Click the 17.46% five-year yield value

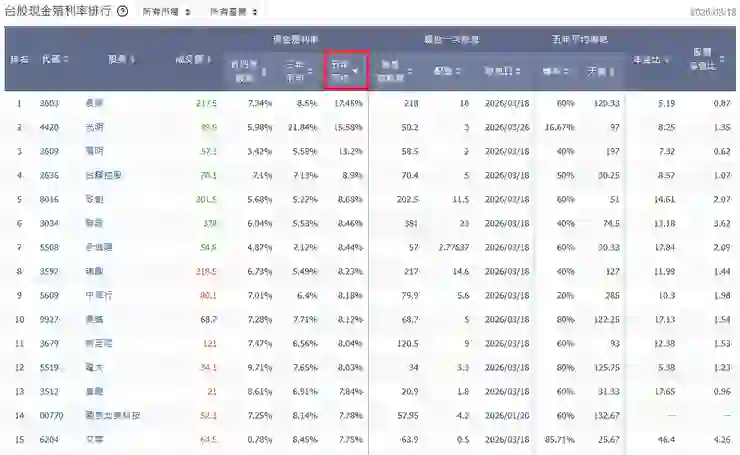pos(348,103)
